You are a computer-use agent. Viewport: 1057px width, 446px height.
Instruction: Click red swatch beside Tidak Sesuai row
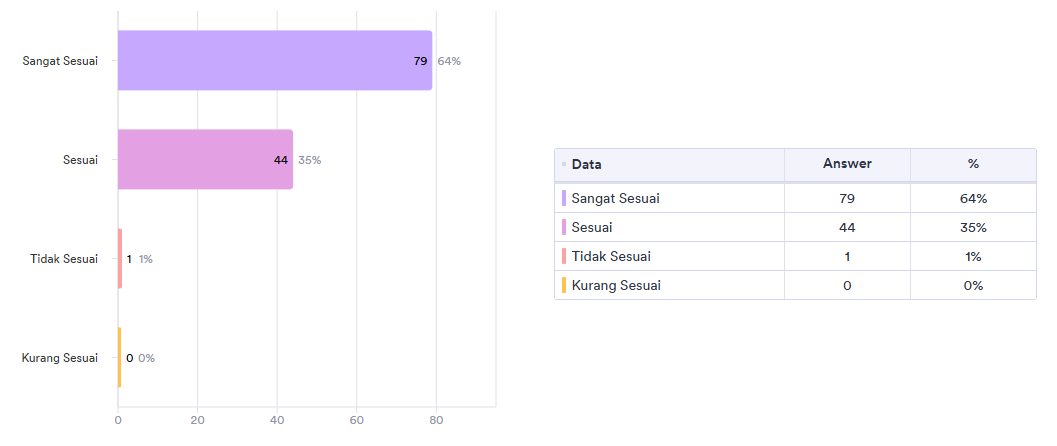coord(564,257)
